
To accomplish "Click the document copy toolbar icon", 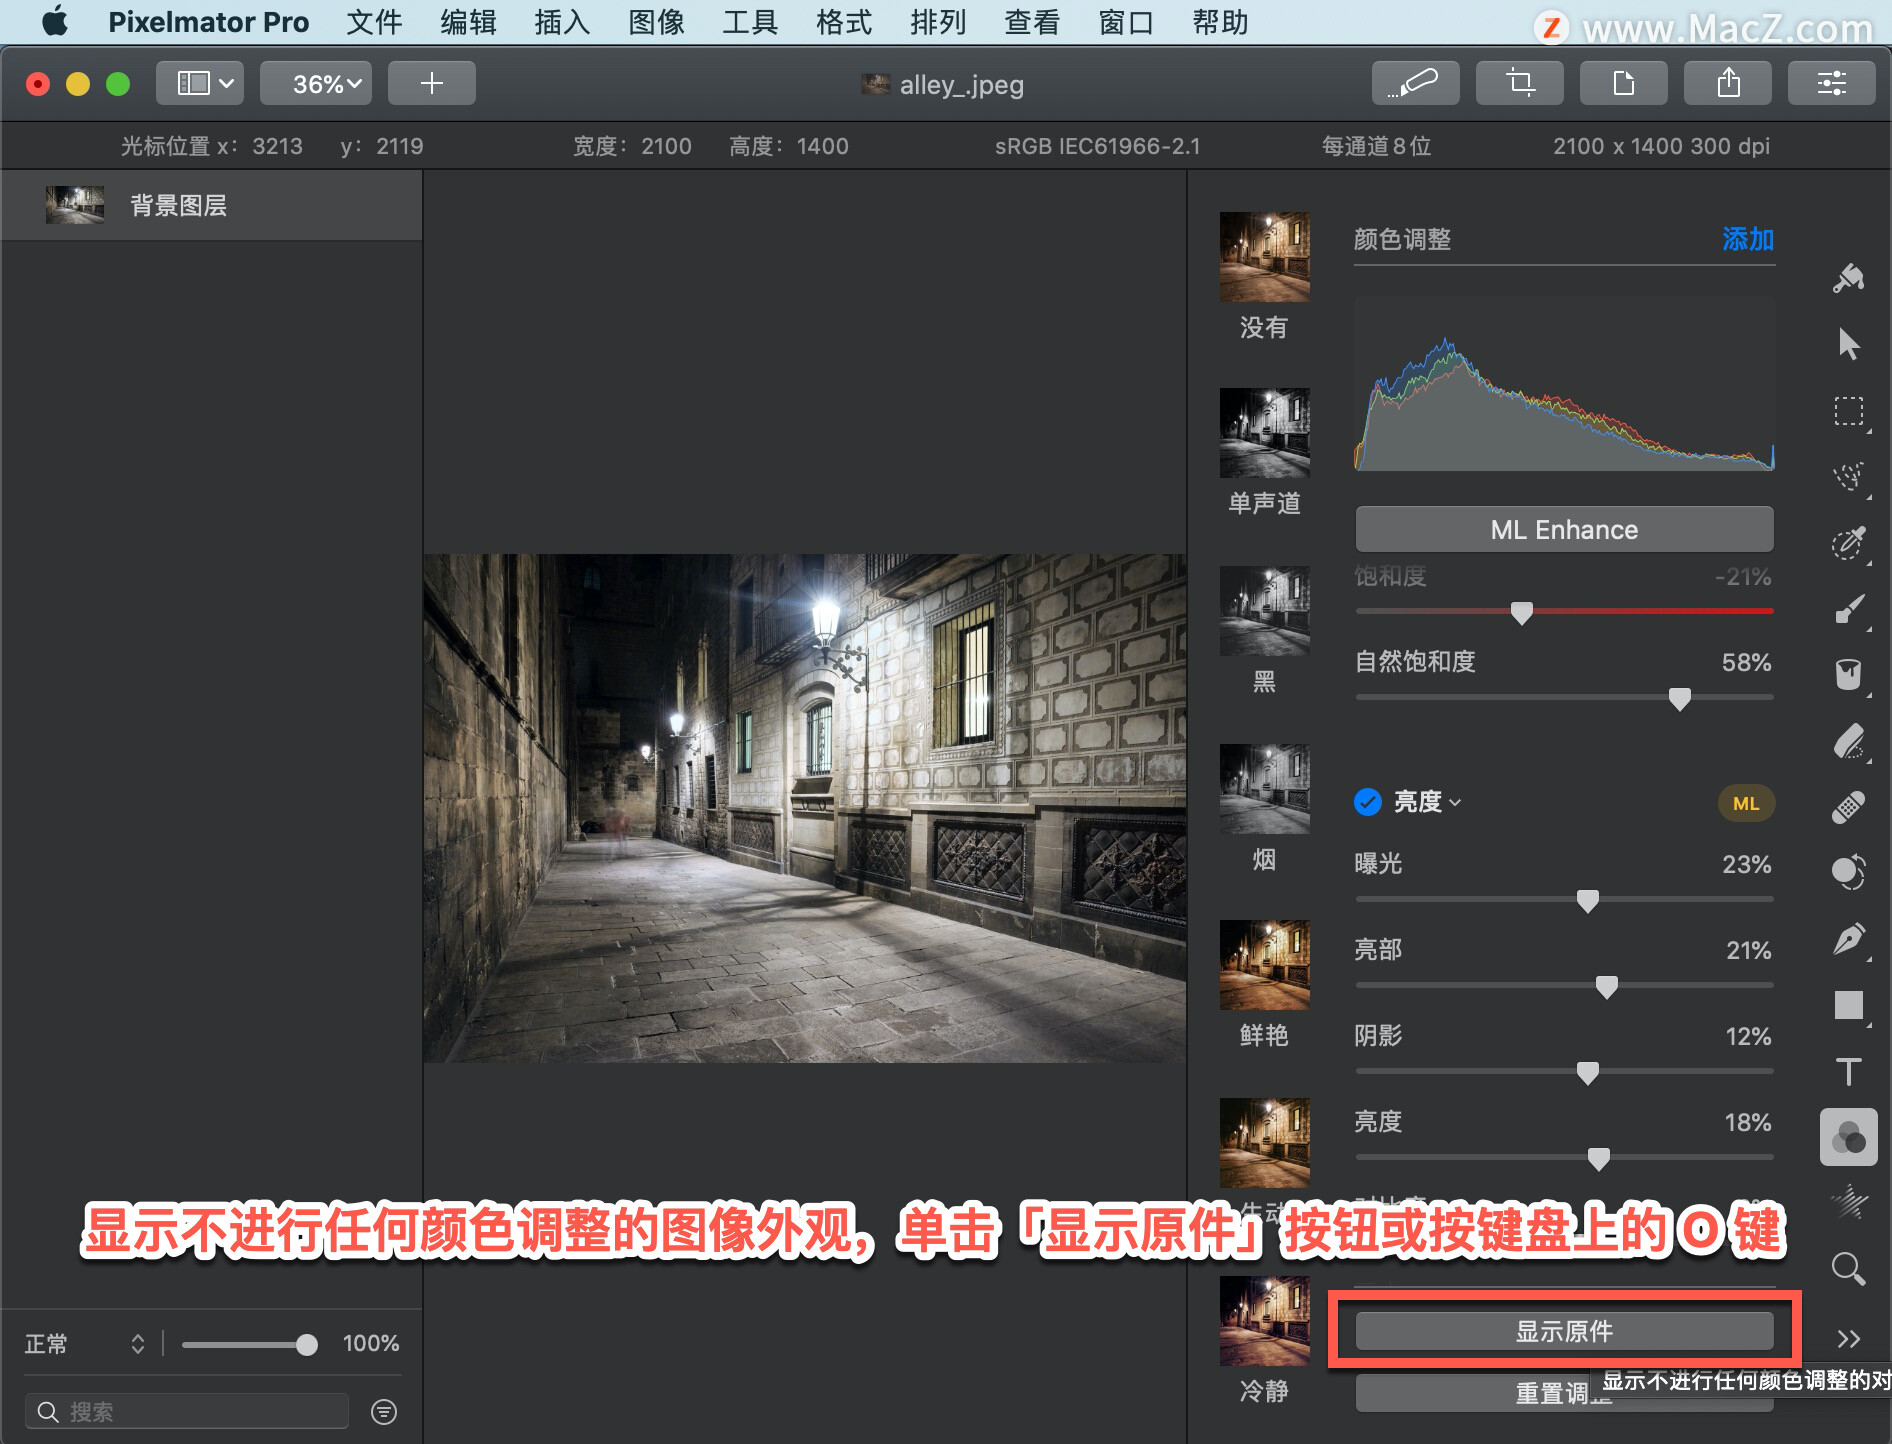I will click(x=1624, y=83).
